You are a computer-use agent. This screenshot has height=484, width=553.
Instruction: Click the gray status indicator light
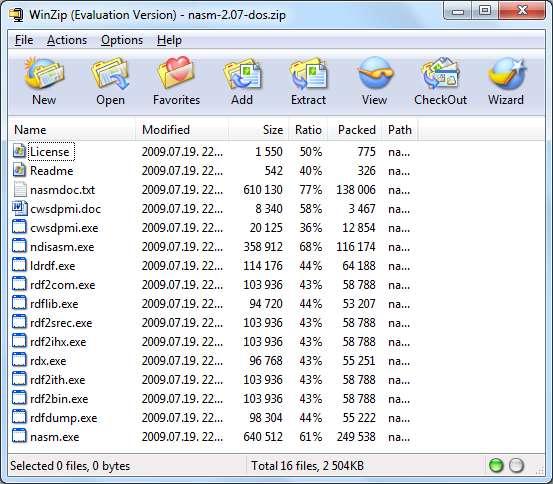tap(516, 465)
